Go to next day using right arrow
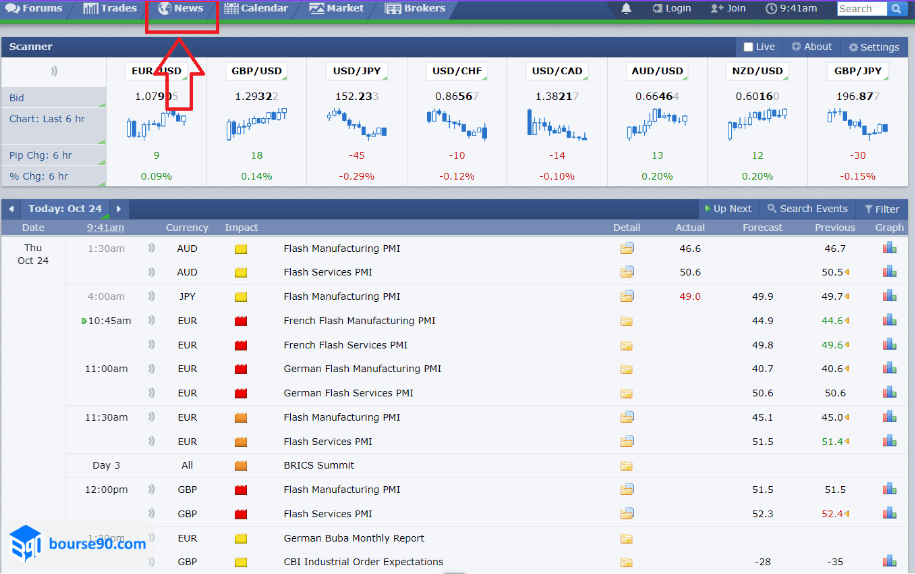 (x=118, y=209)
